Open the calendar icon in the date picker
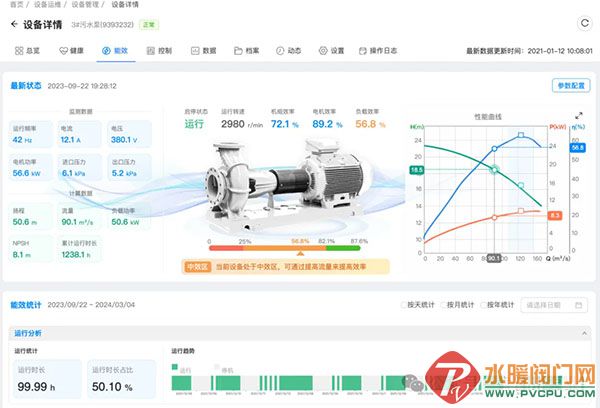This screenshot has width=600, height=408. (x=579, y=305)
